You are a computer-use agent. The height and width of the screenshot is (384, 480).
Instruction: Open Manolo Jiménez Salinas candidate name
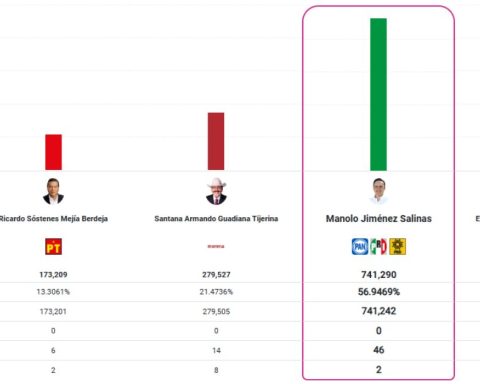[x=379, y=219]
